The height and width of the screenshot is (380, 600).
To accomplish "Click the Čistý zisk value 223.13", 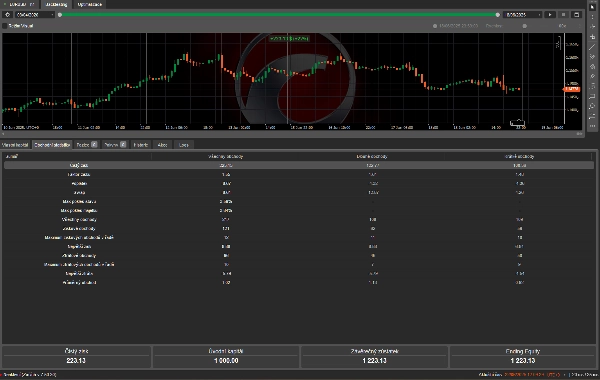I will tap(76, 360).
